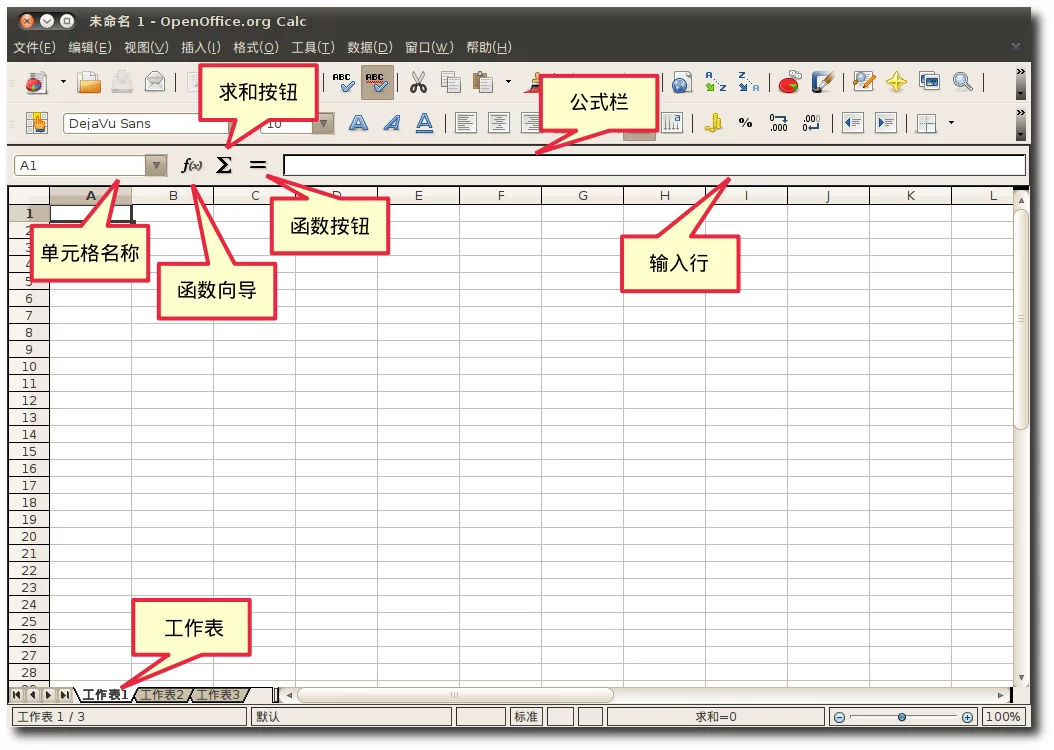Click the horizontal scrollbar thumb
This screenshot has height=750, width=1054.
455,695
